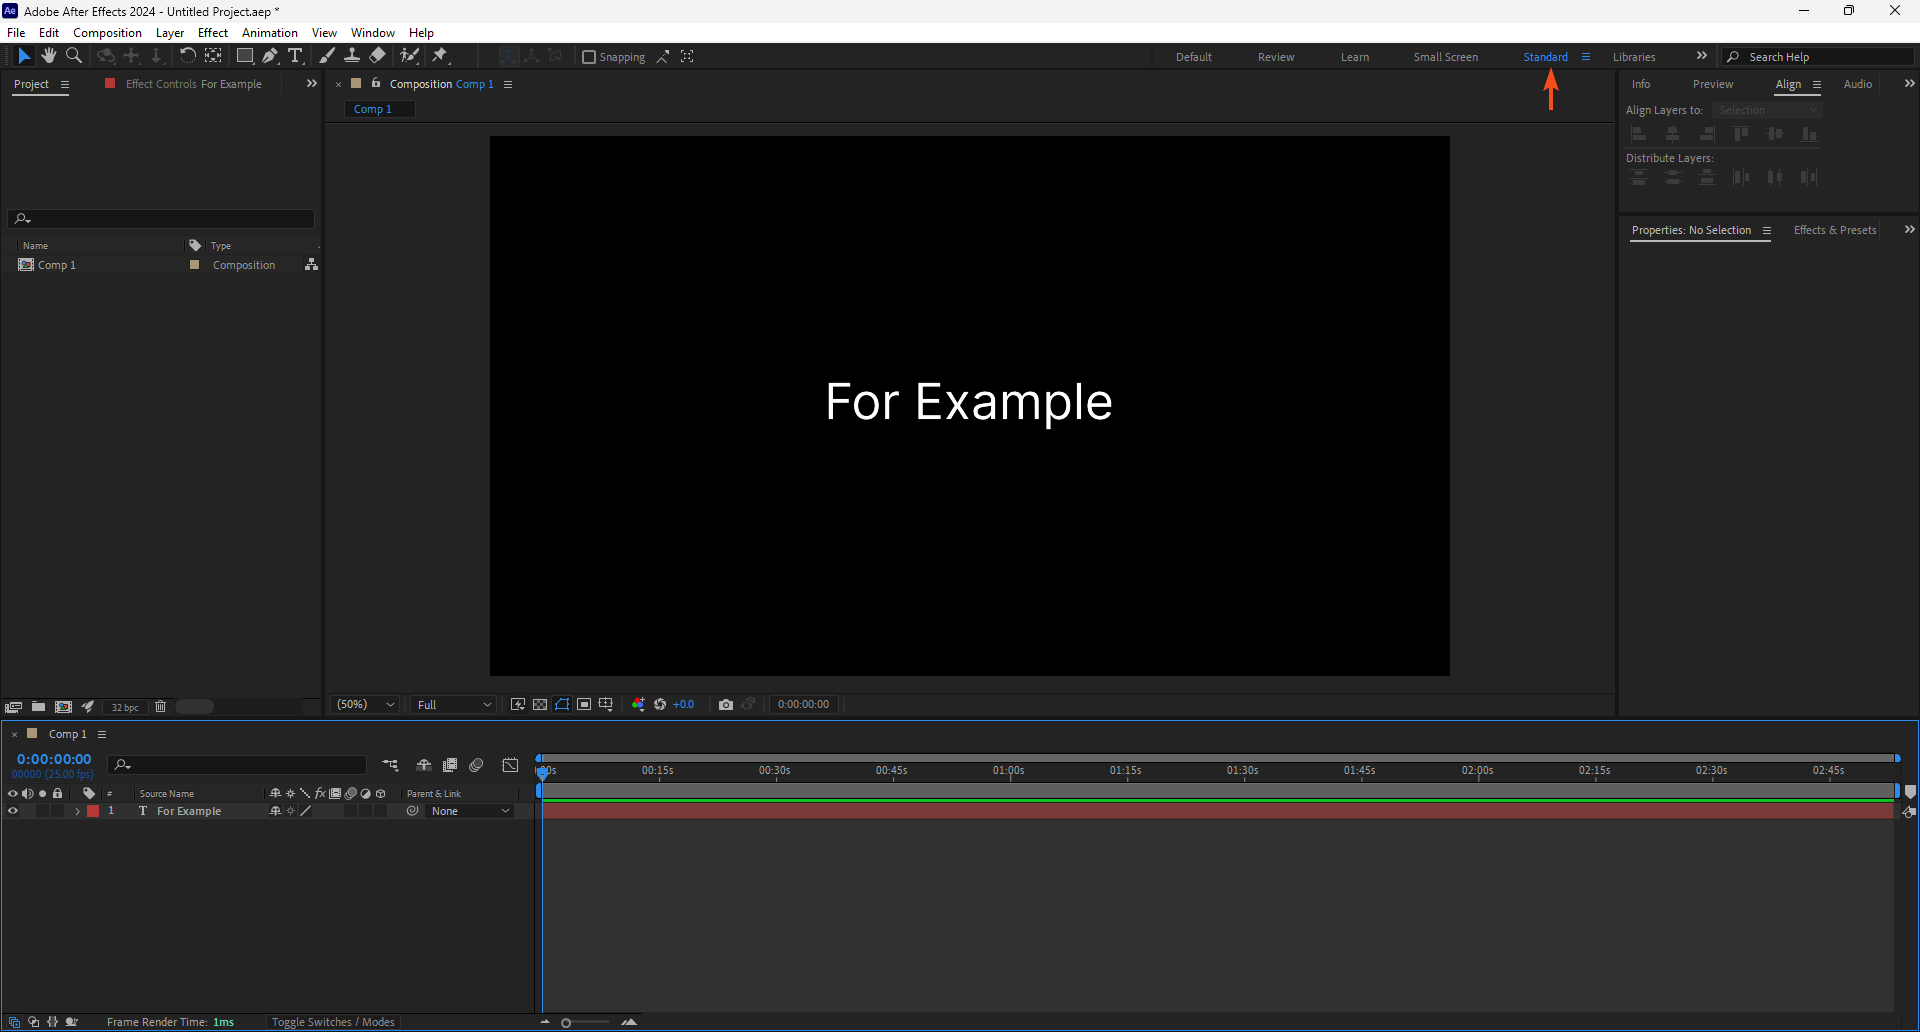Viewport: 1920px width, 1032px height.
Task: Open the Full resolution dropdown
Action: 454,704
